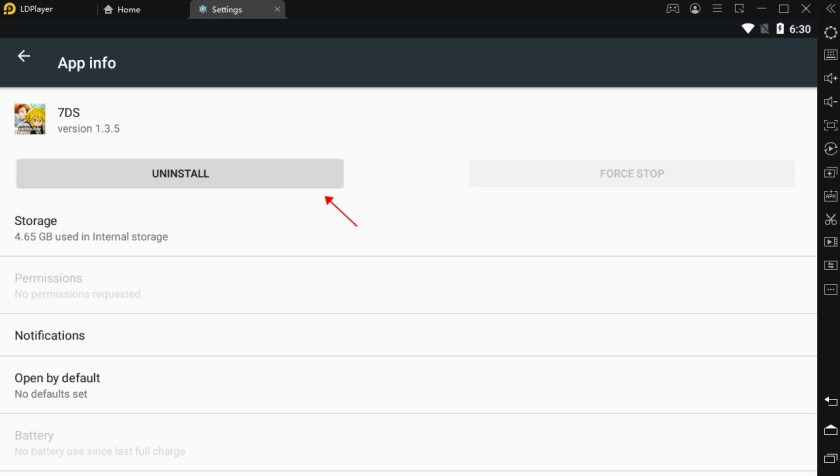Switch to the Settings tab
Image resolution: width=840 pixels, height=476 pixels.
[236, 10]
